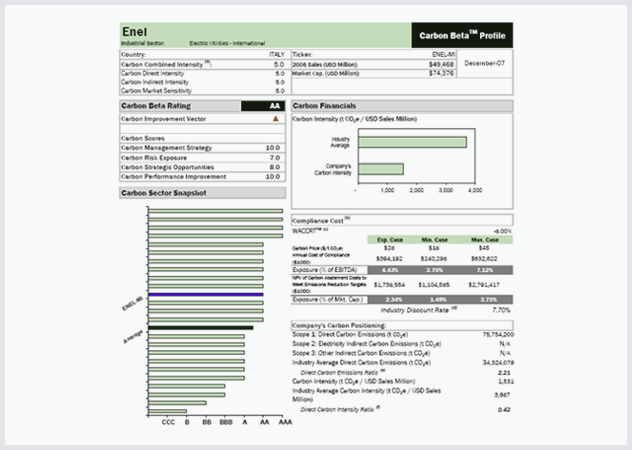Click the Industry Average intensity bar
Viewport: 632px width, 450px height.
click(x=412, y=142)
